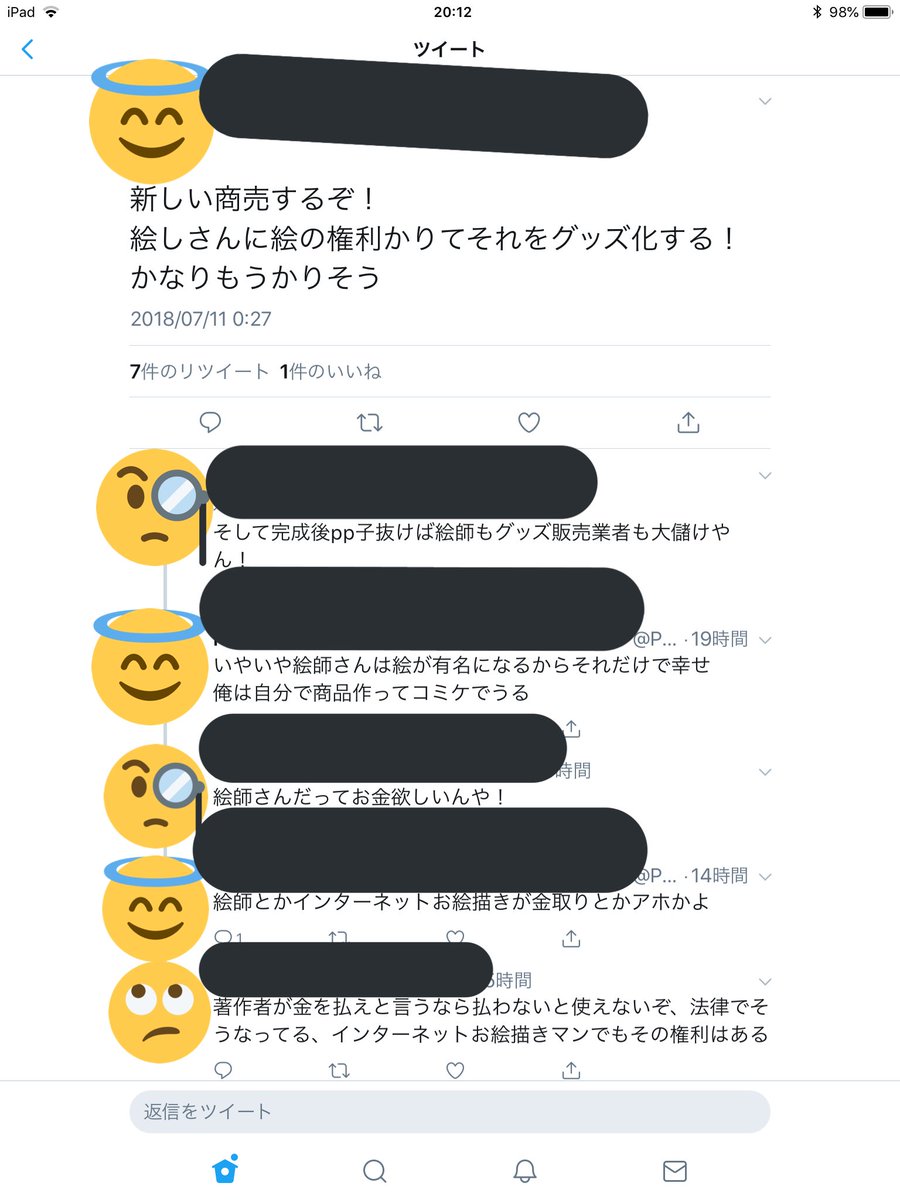The width and height of the screenshot is (900, 1200).
Task: View the 1件のいいね list
Action: tap(330, 371)
